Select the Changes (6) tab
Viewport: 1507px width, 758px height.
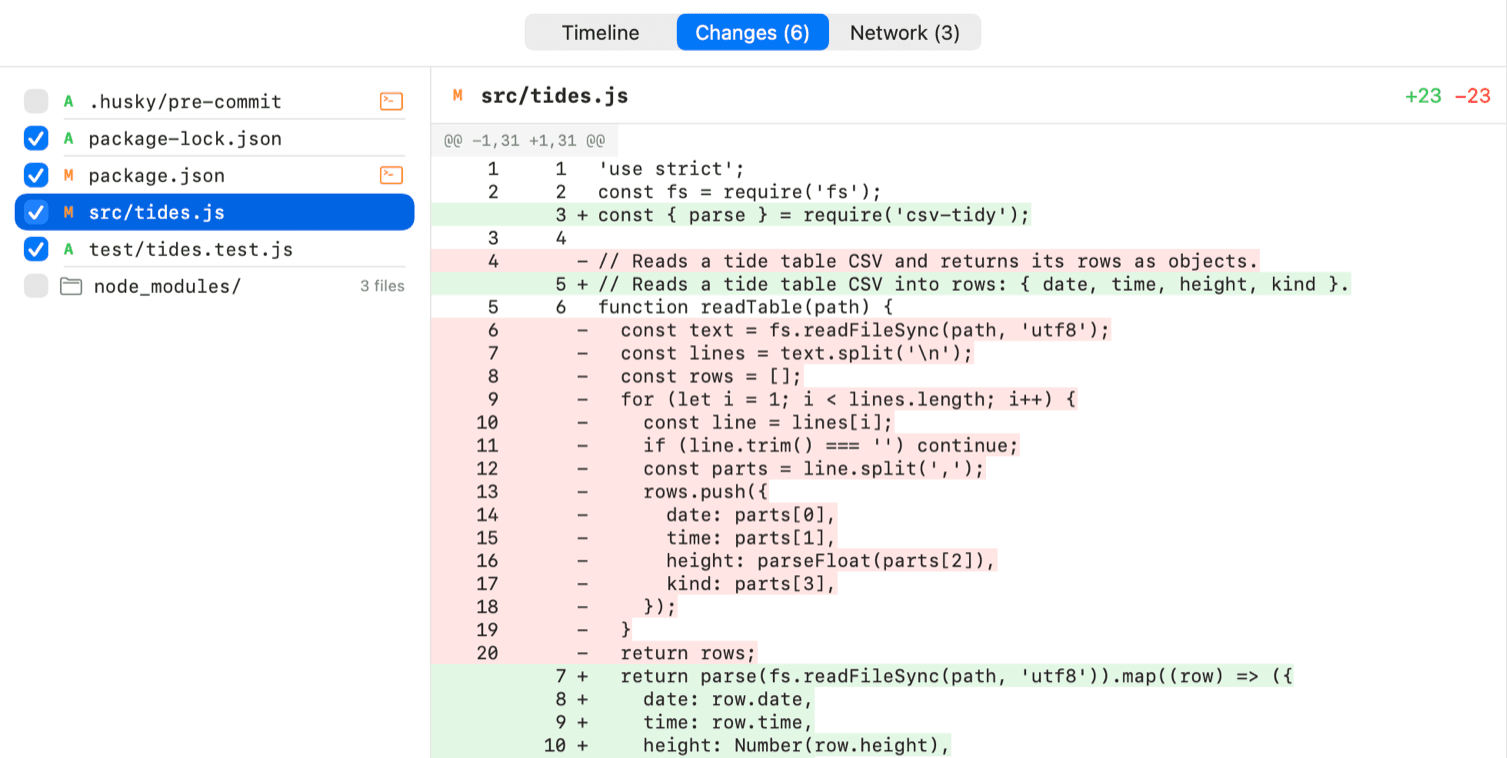[x=752, y=32]
